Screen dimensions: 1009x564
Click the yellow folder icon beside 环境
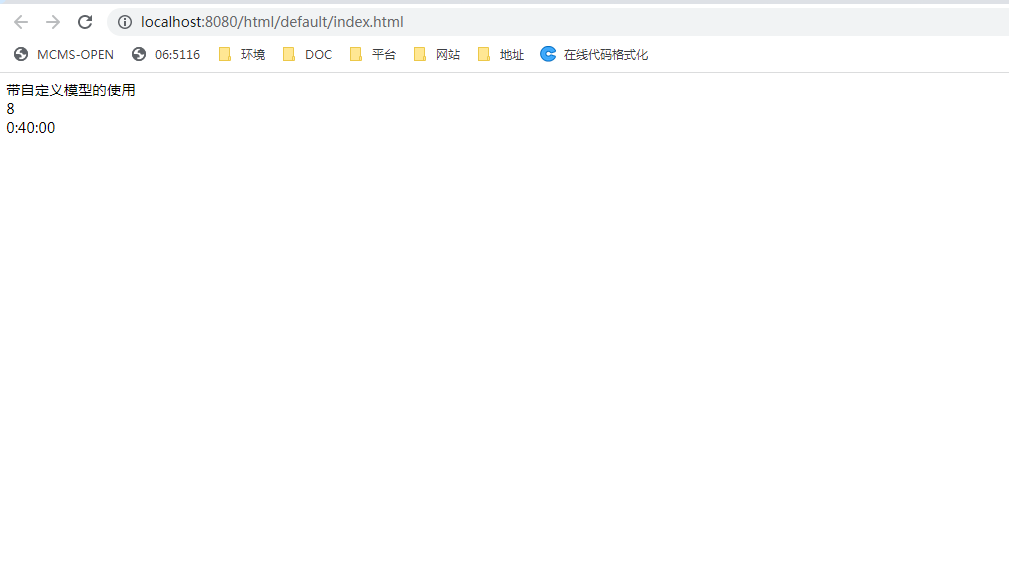tap(225, 55)
